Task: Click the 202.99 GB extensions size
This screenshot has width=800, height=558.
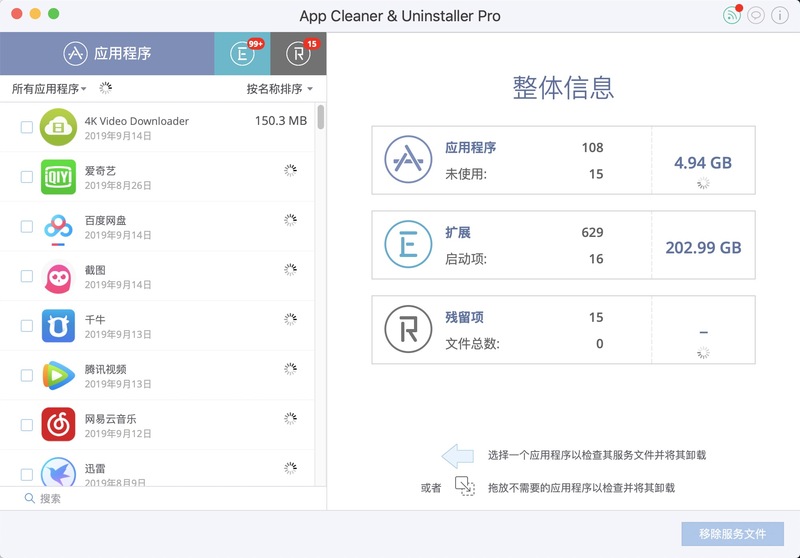Action: 703,248
